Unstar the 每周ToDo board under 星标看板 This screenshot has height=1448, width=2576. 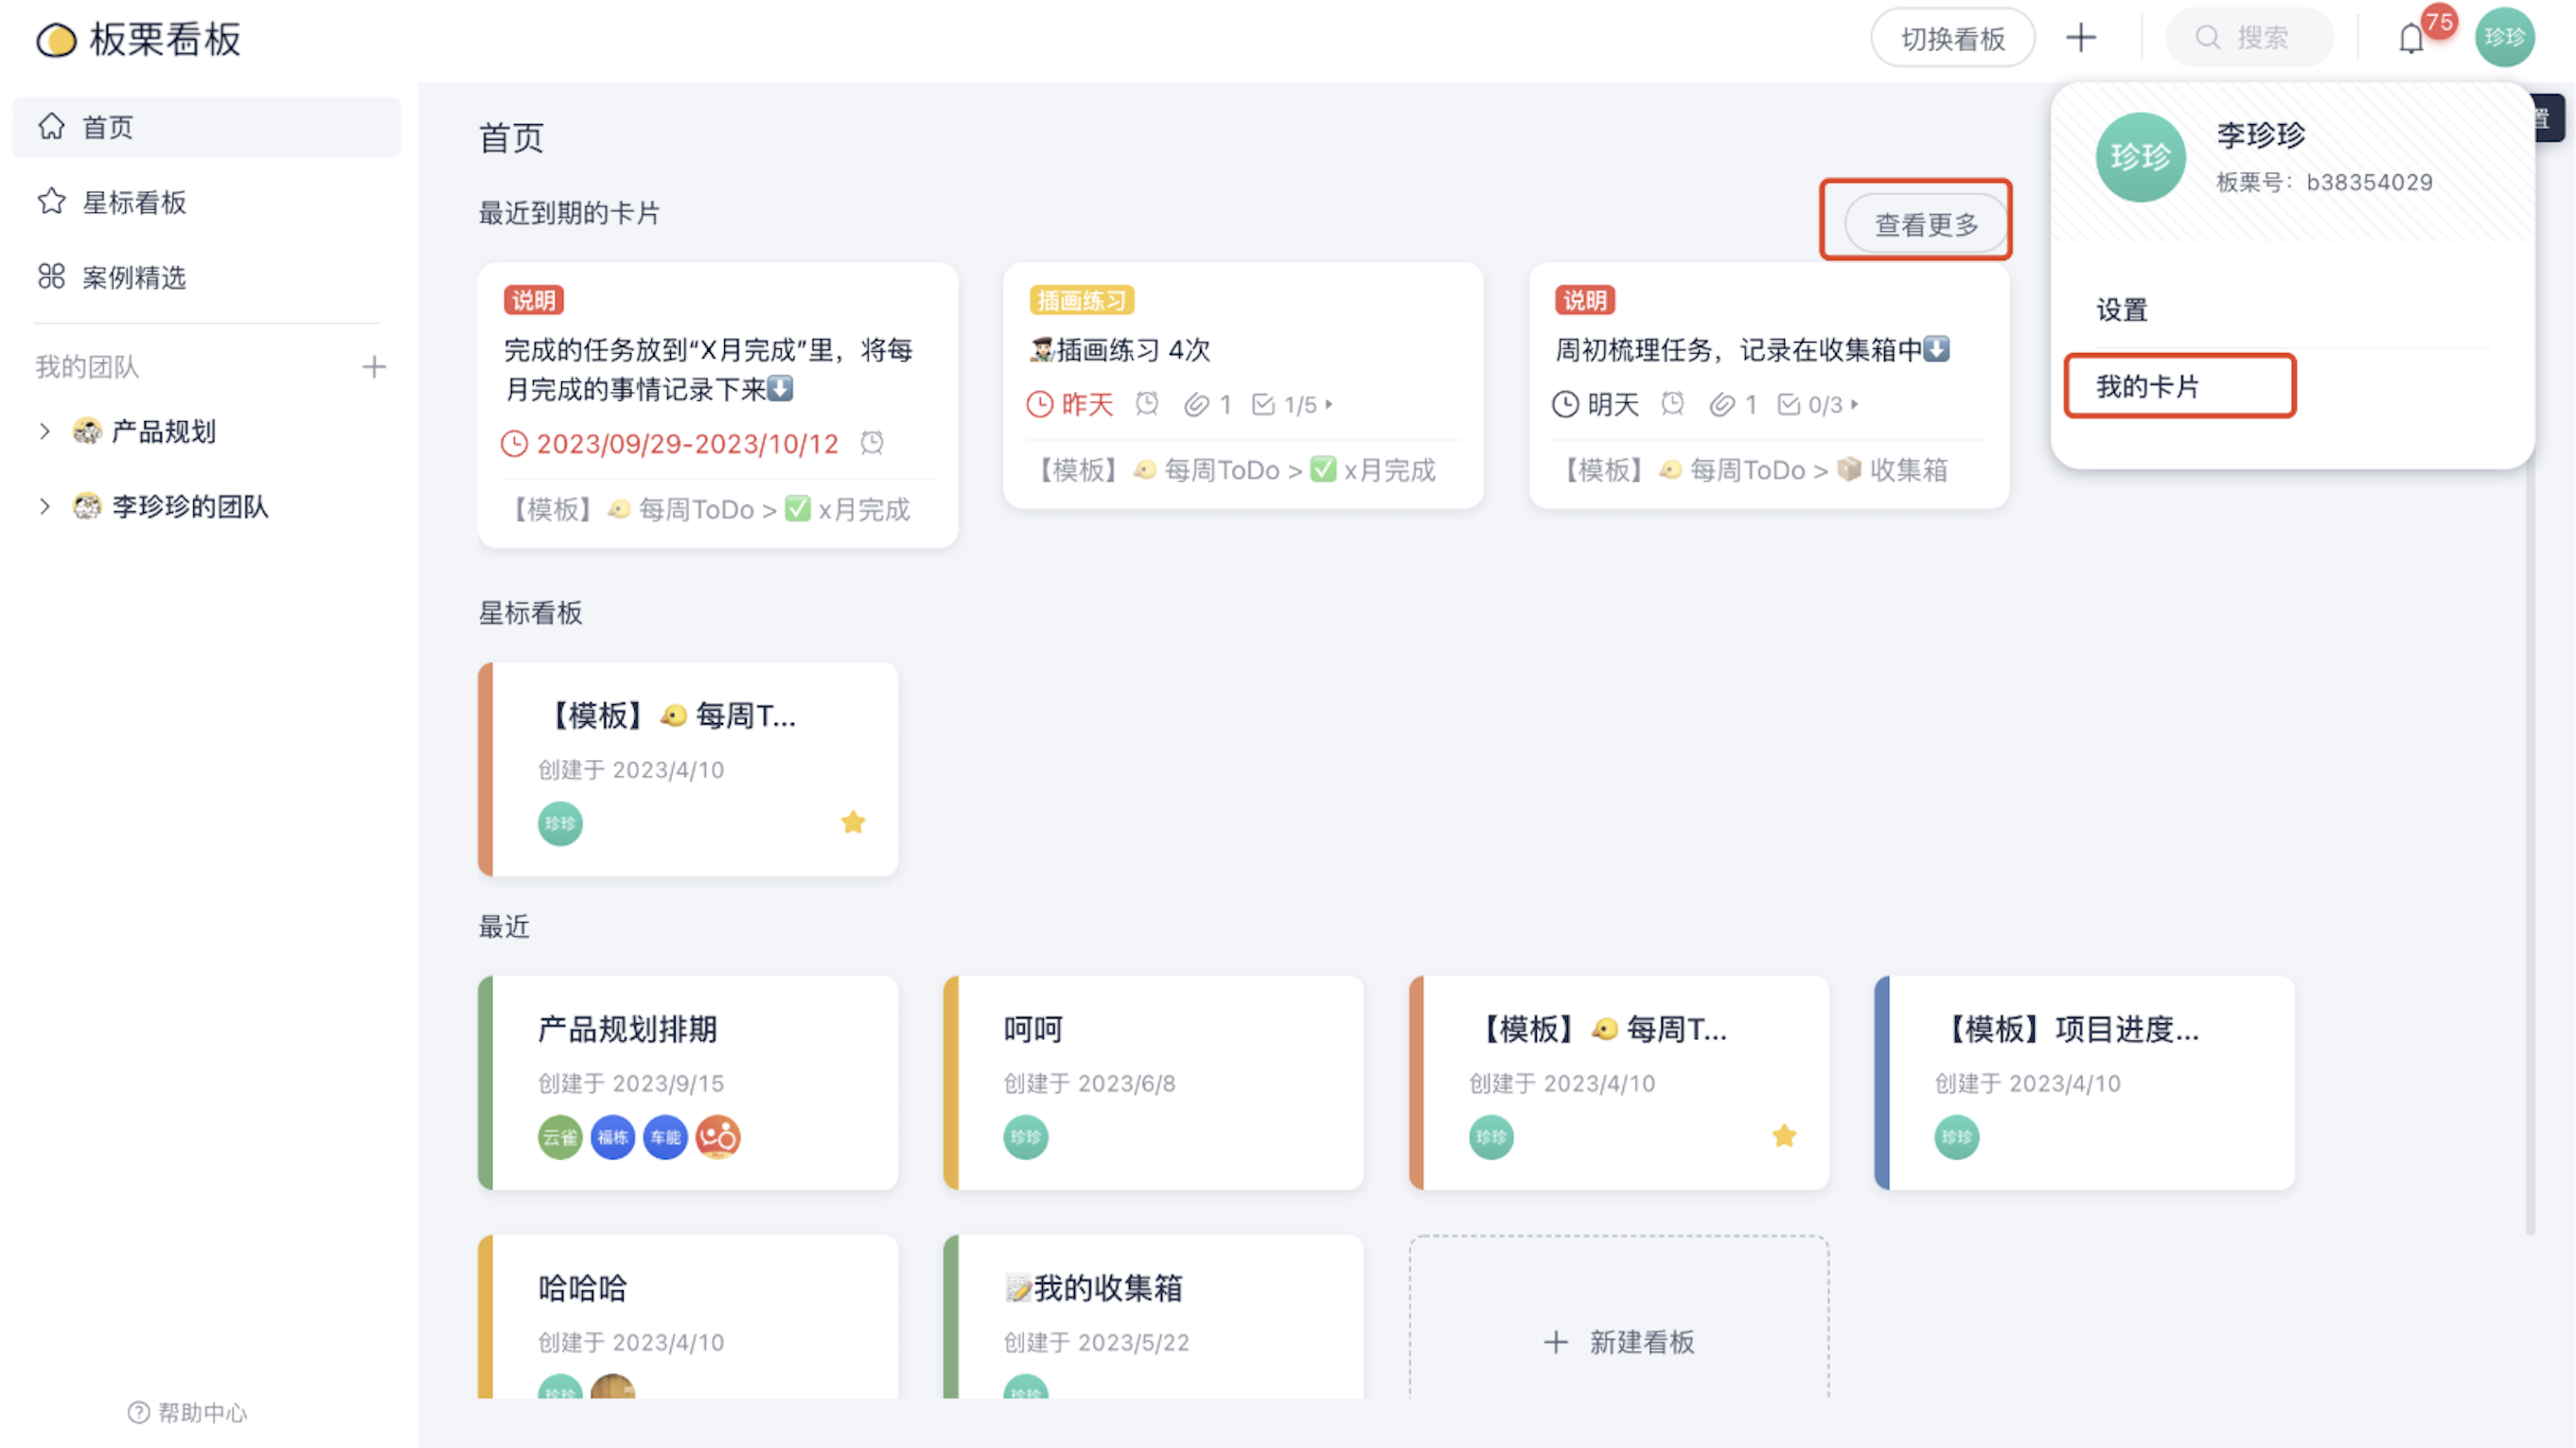(x=853, y=822)
